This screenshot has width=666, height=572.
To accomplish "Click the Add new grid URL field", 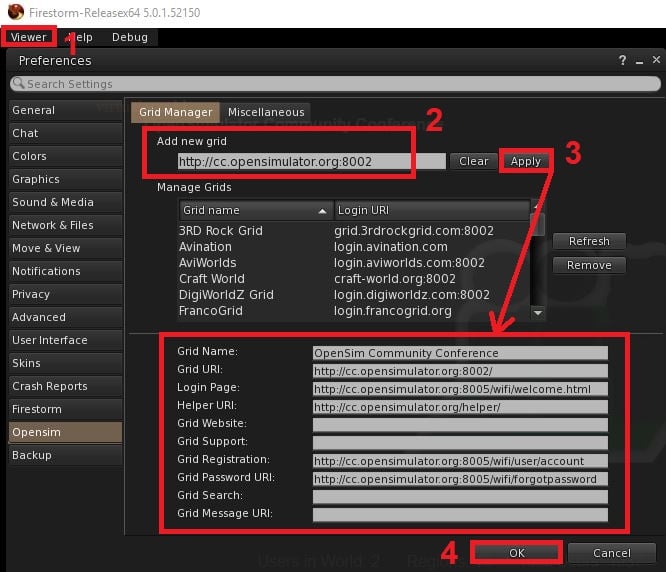I will coord(312,161).
